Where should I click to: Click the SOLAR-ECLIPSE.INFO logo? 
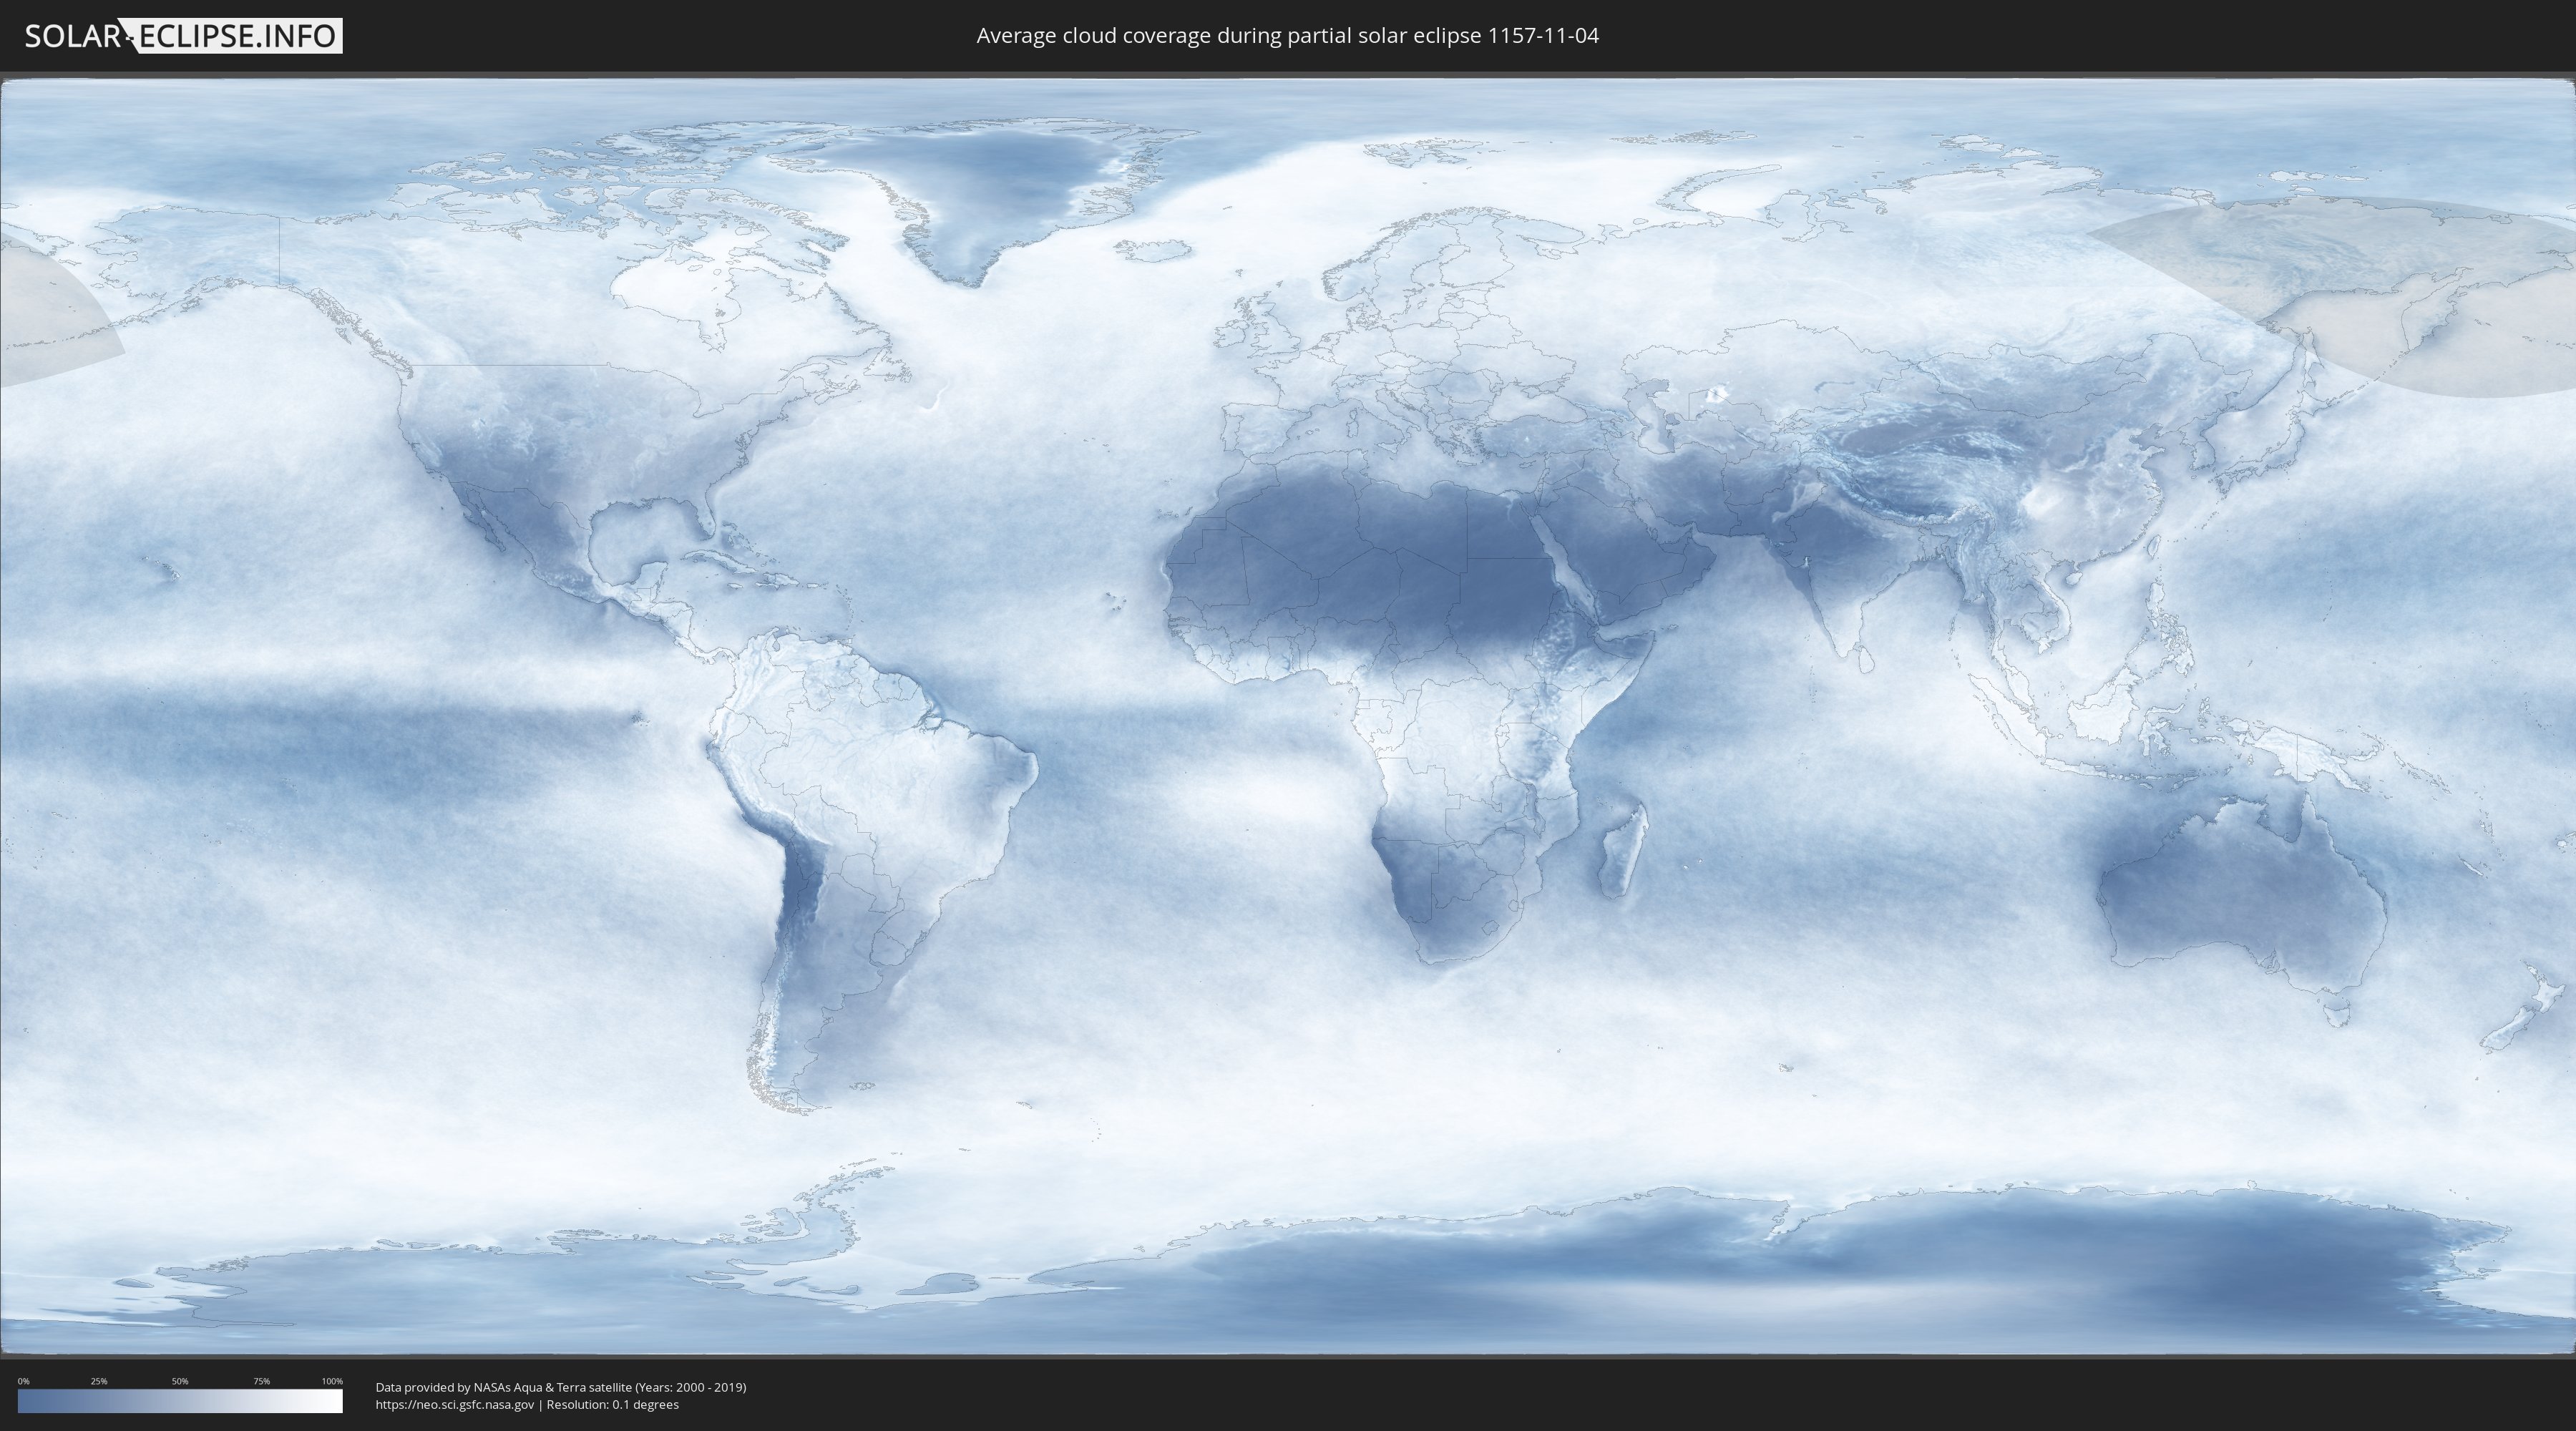pos(182,36)
